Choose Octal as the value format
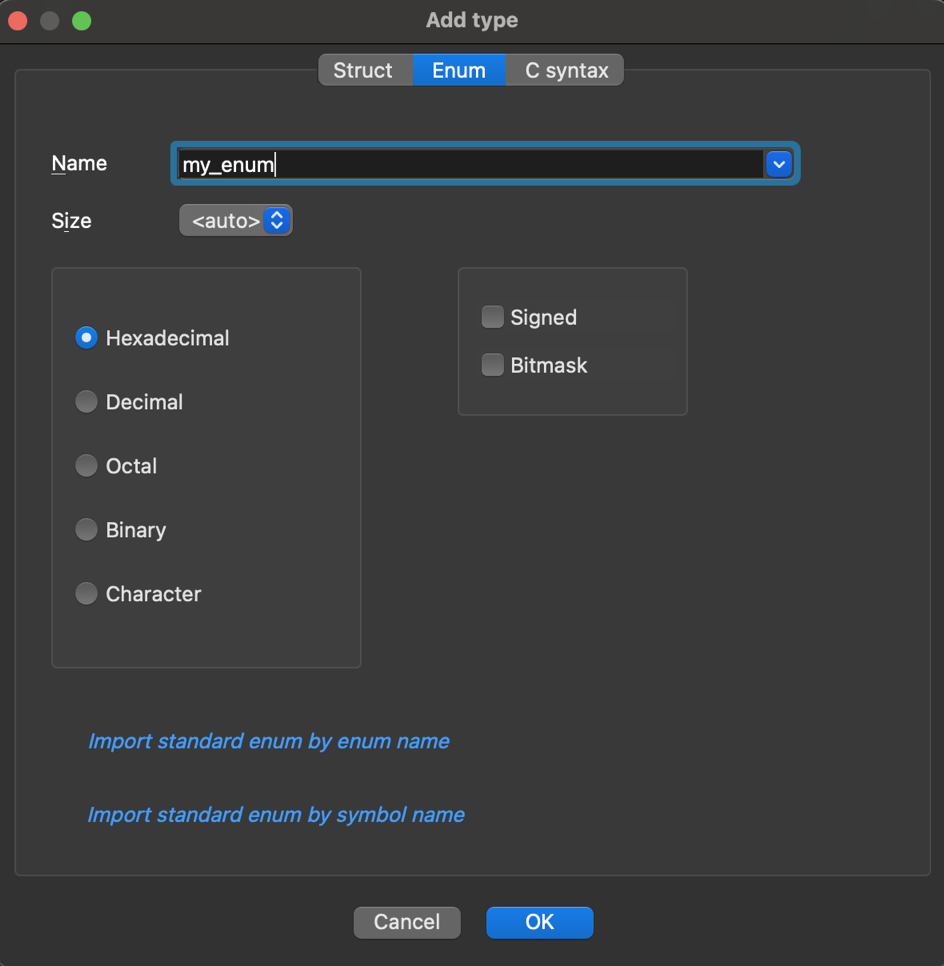Image resolution: width=944 pixels, height=966 pixels. coord(86,466)
